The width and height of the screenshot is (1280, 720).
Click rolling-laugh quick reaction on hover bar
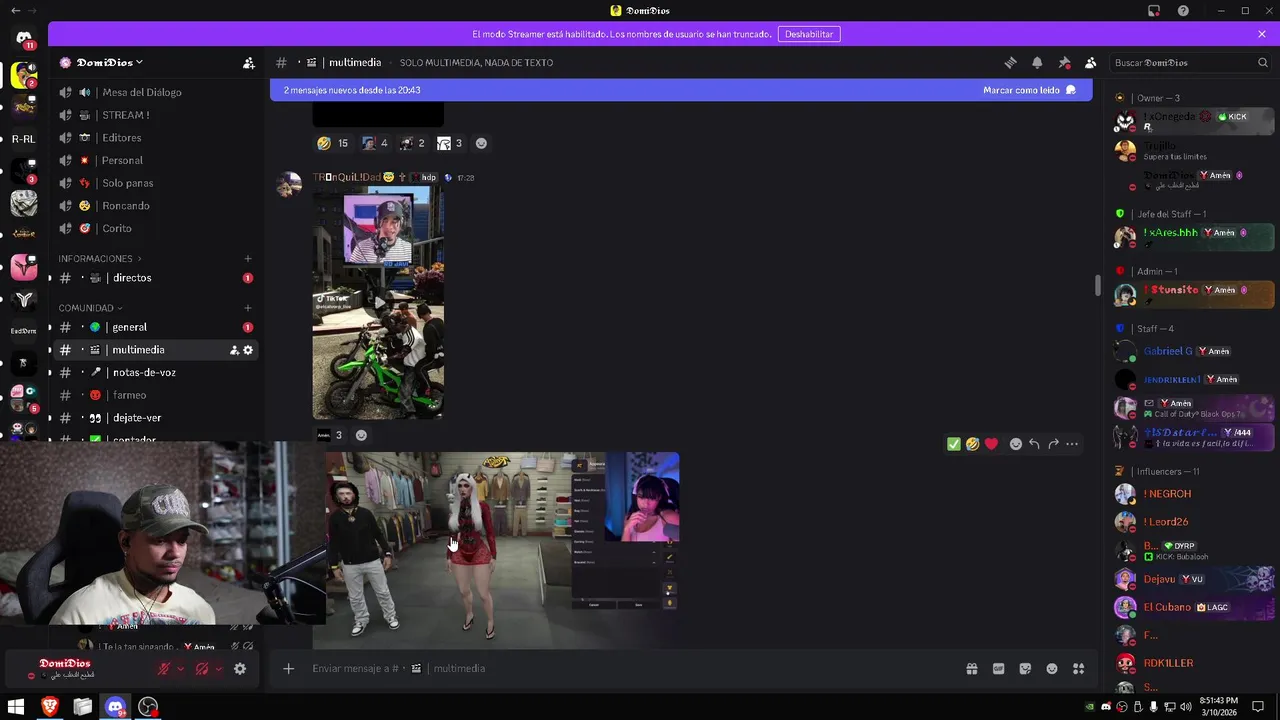(x=972, y=444)
